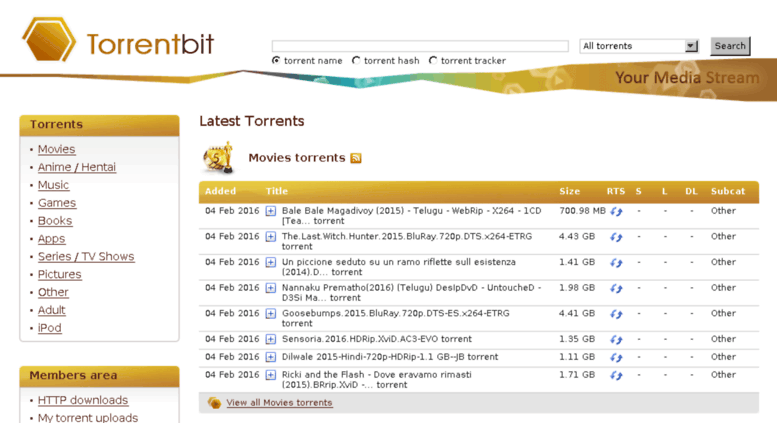Refresh tracker stats for The.Last.Witch.Hunter
777x423 pixels.
pyautogui.click(x=616, y=237)
